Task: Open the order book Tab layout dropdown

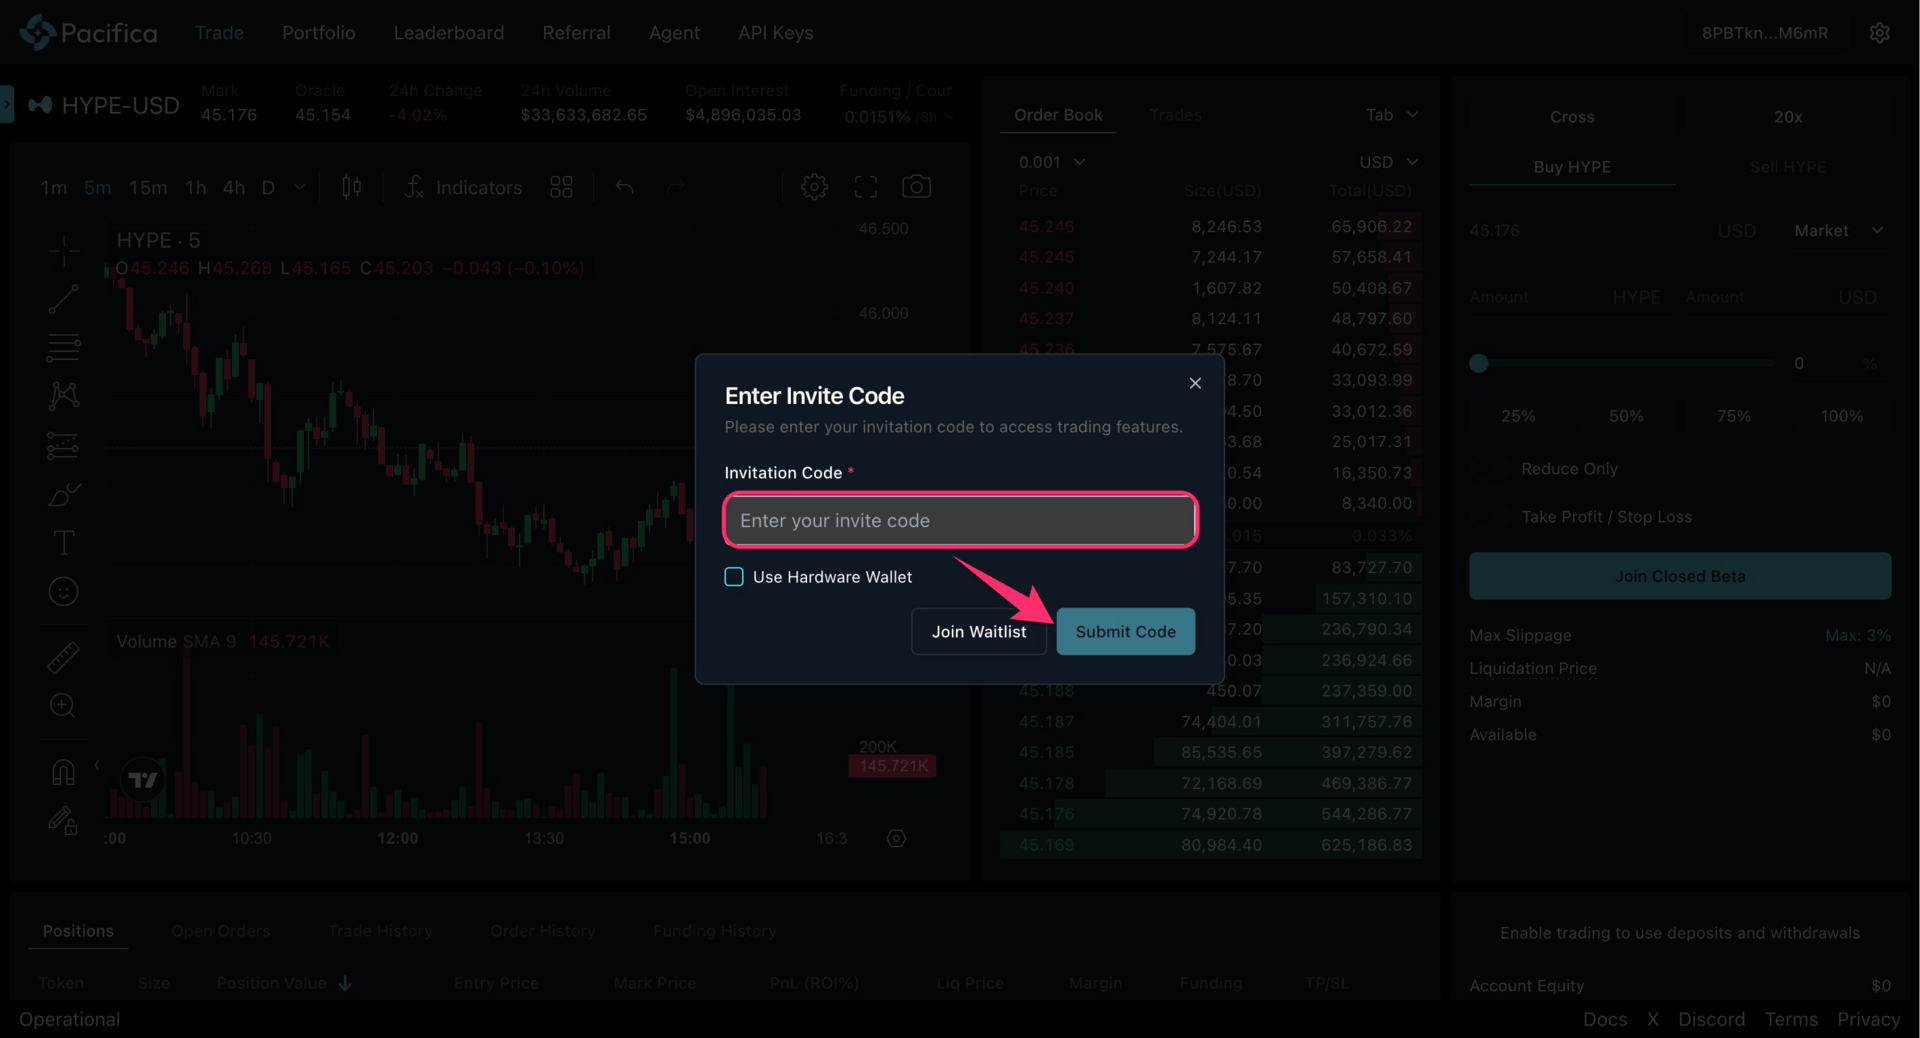Action: point(1392,115)
